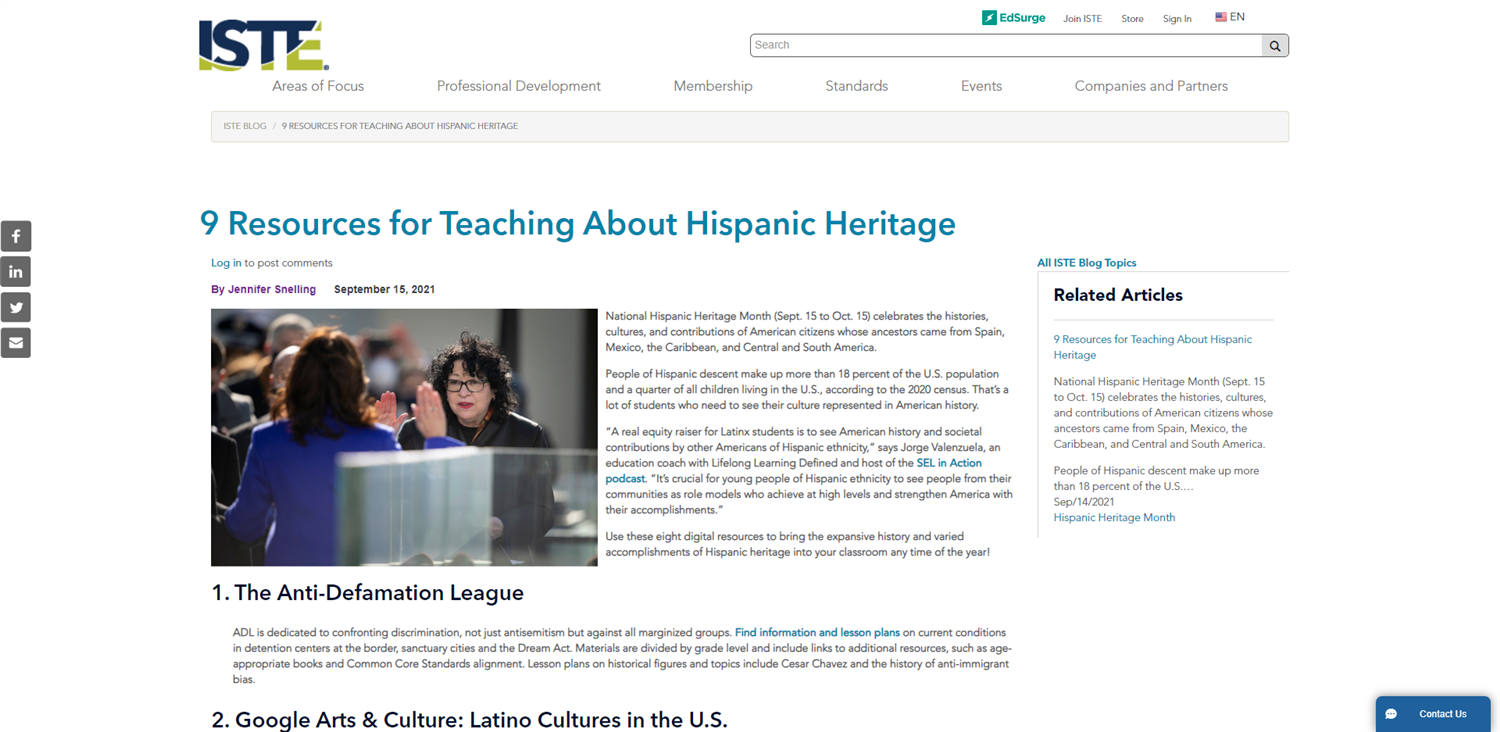The width and height of the screenshot is (1500, 732).
Task: Expand the Professional Development menu
Action: 518,86
